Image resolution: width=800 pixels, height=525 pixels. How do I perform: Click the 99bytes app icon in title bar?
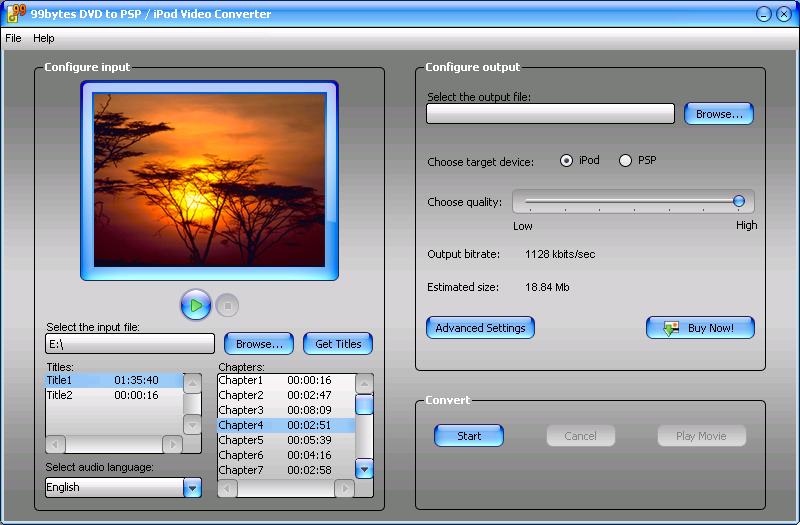click(x=15, y=13)
